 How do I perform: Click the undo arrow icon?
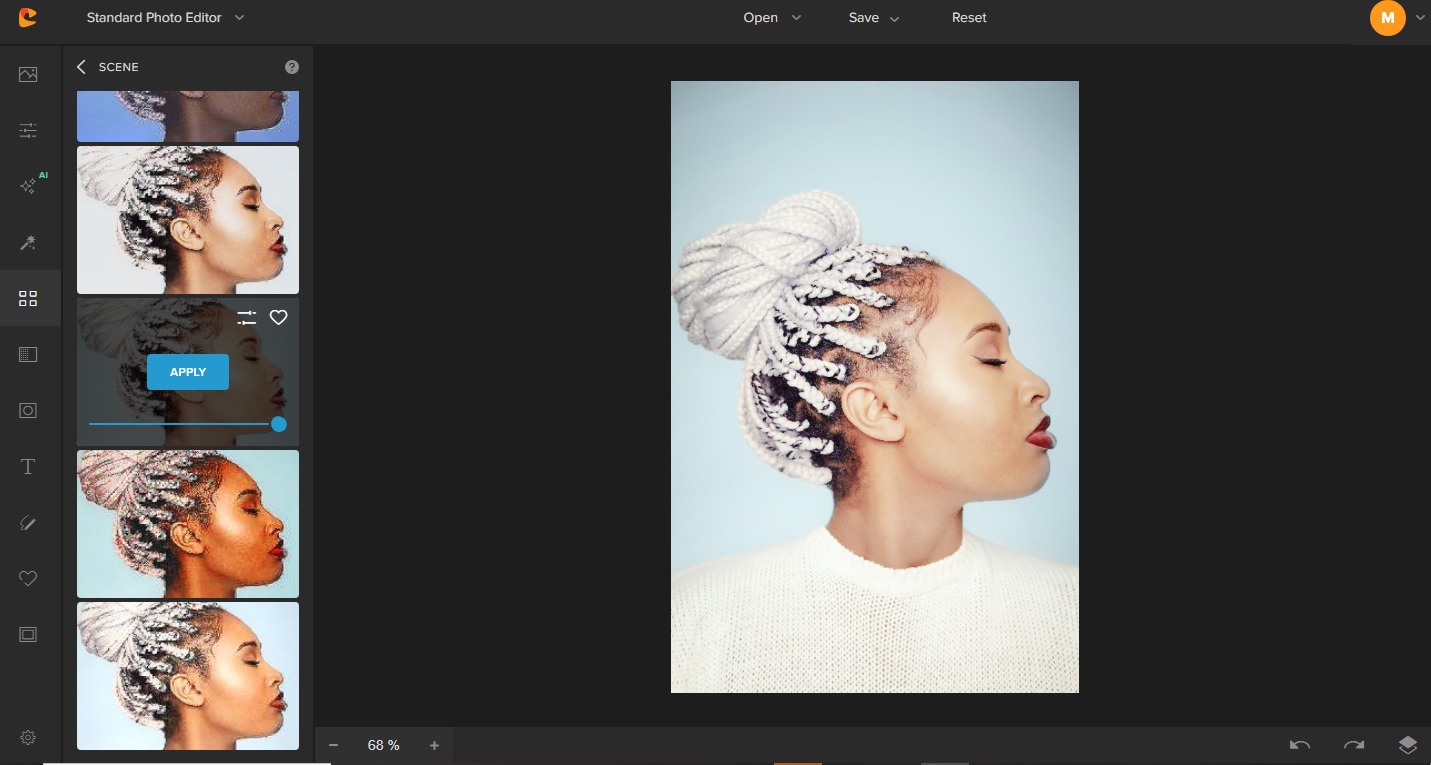click(1300, 745)
